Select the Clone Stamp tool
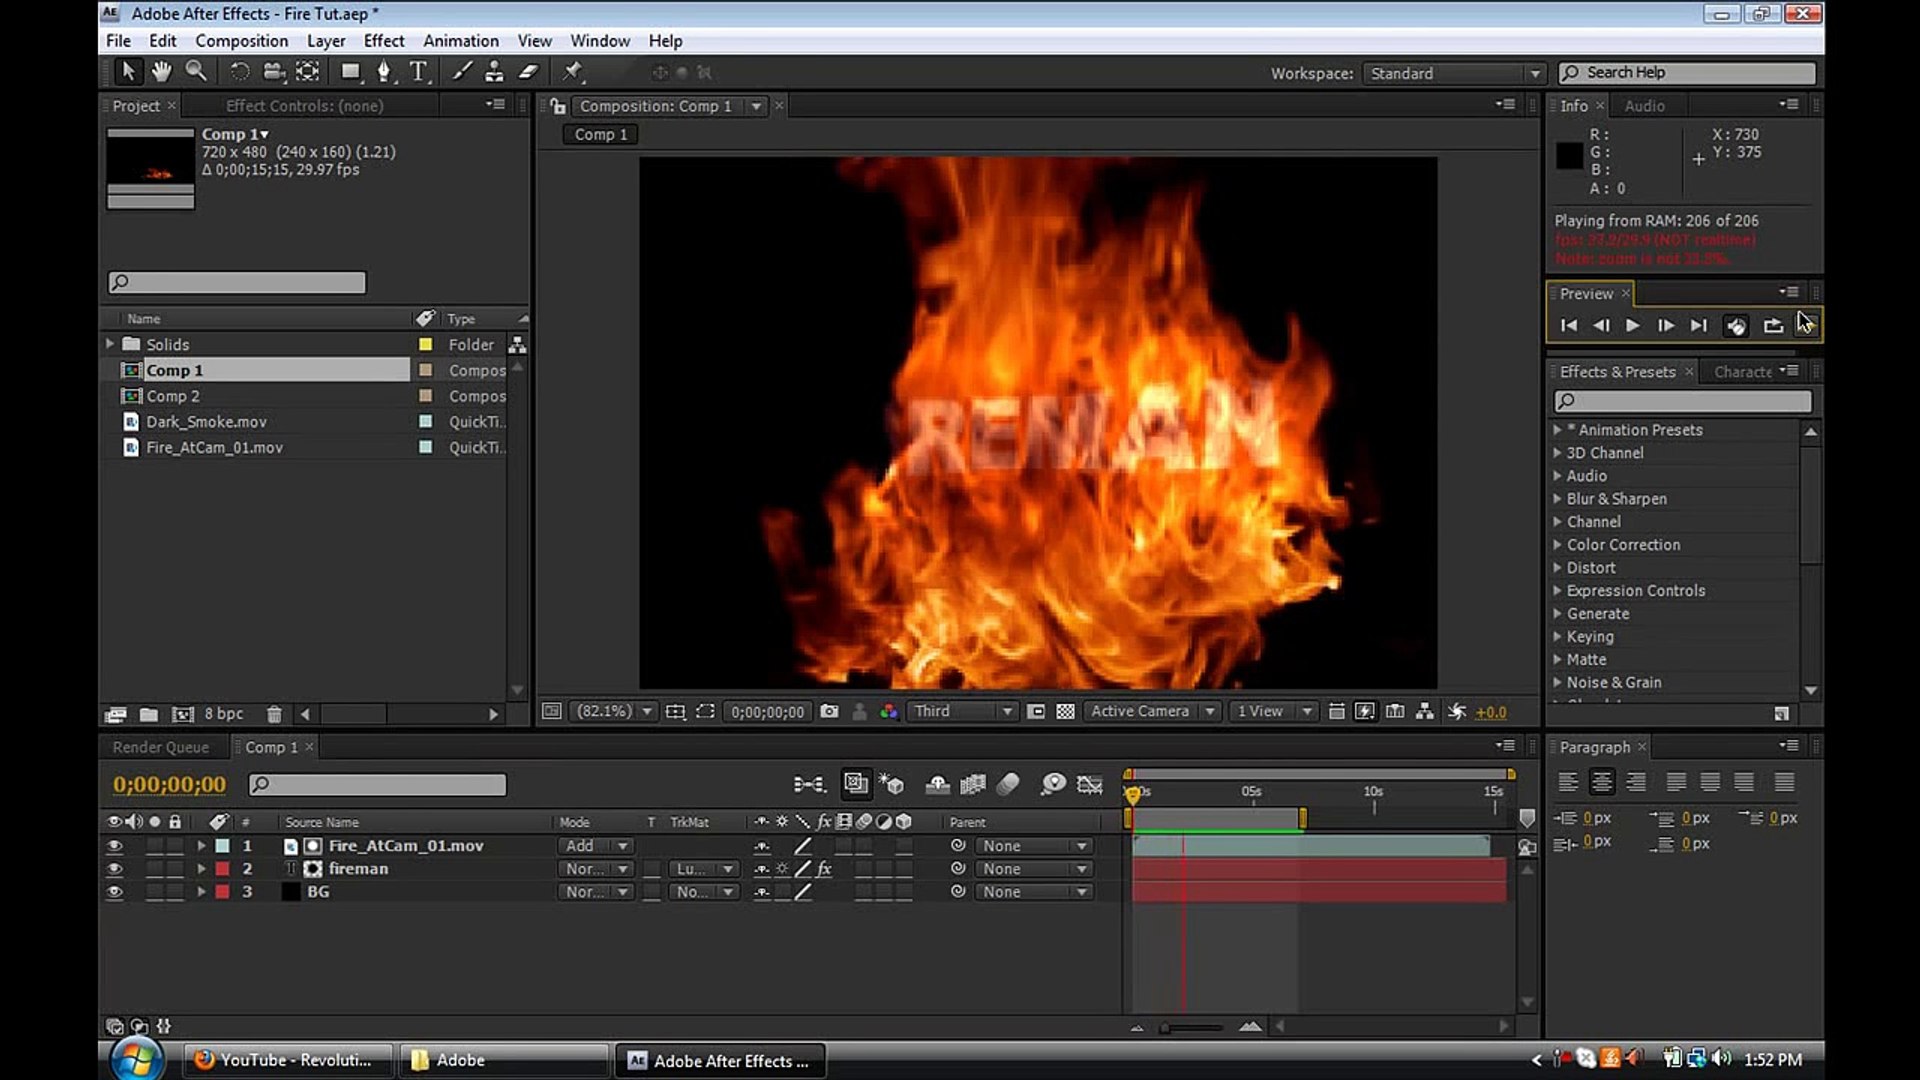This screenshot has width=1920, height=1080. (494, 72)
